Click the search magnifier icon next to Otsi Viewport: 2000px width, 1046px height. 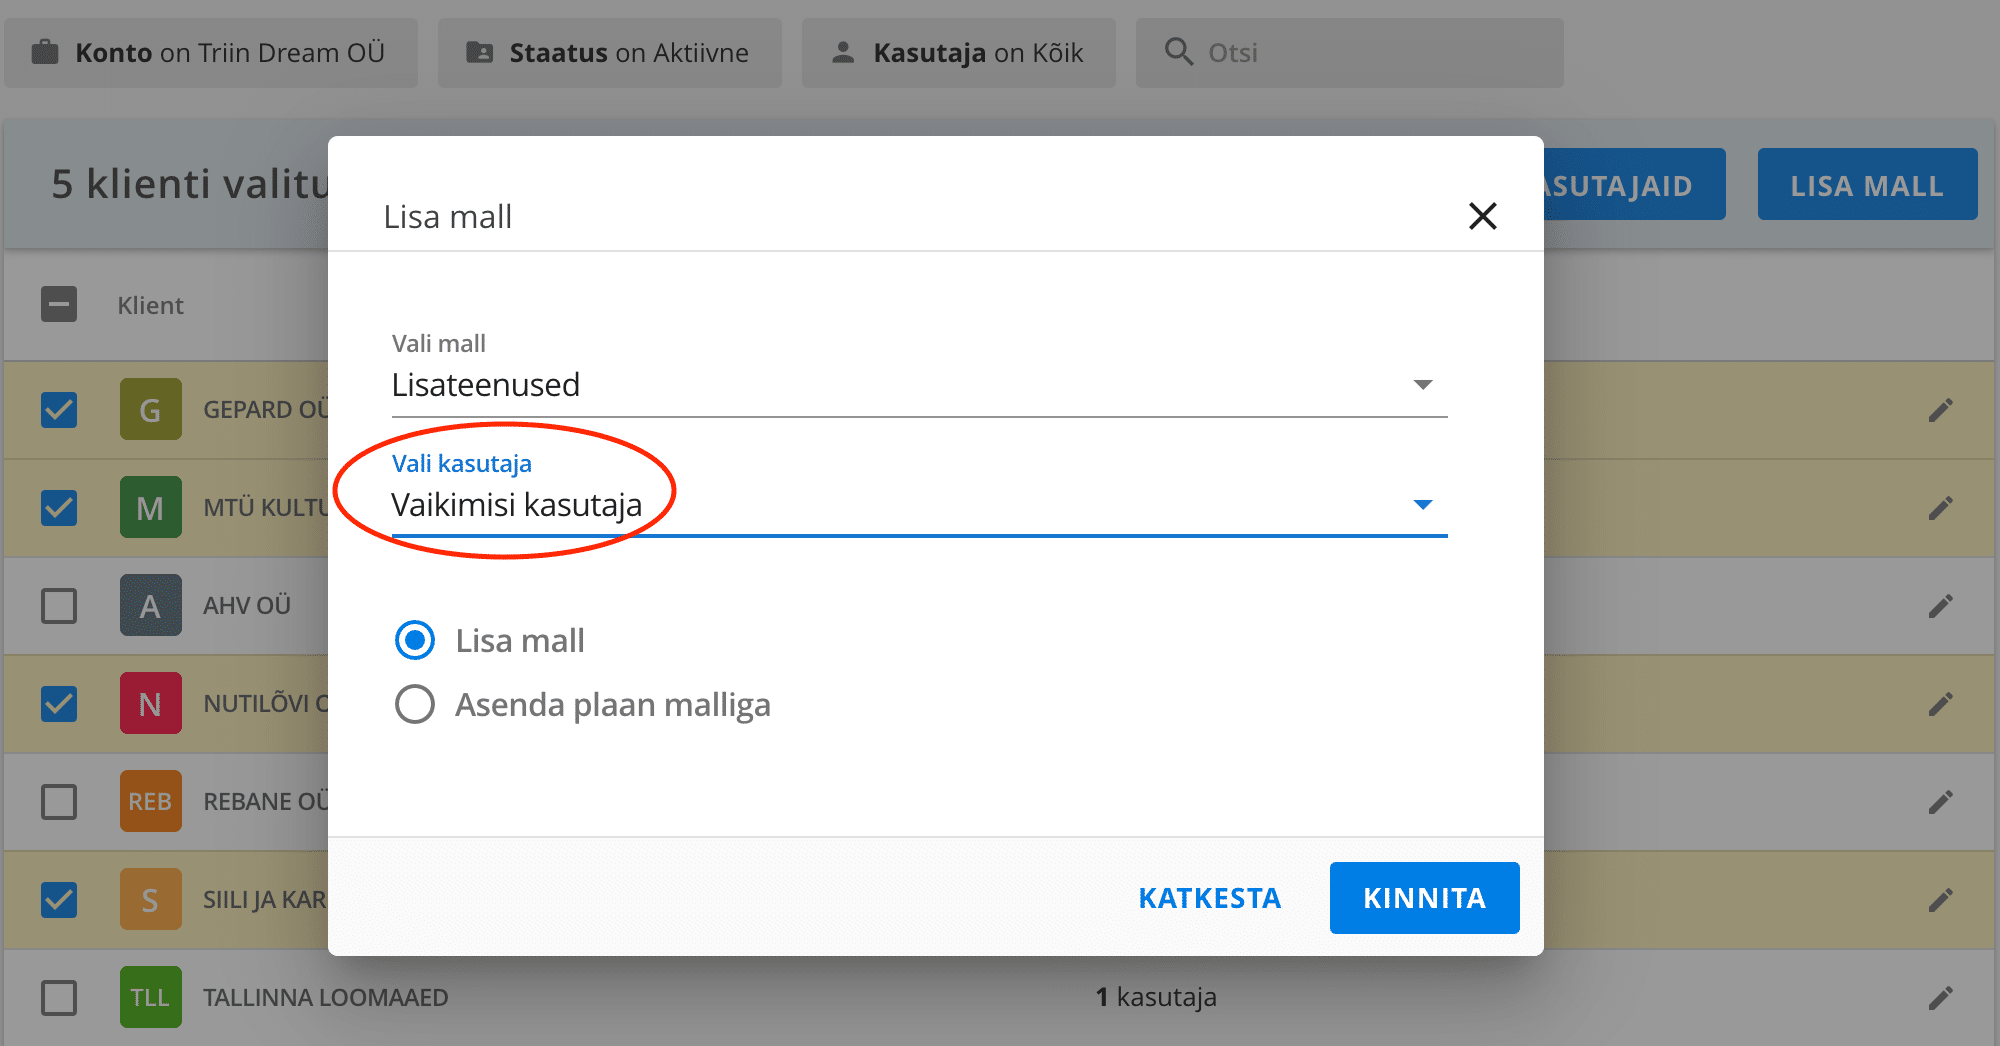point(1179,52)
